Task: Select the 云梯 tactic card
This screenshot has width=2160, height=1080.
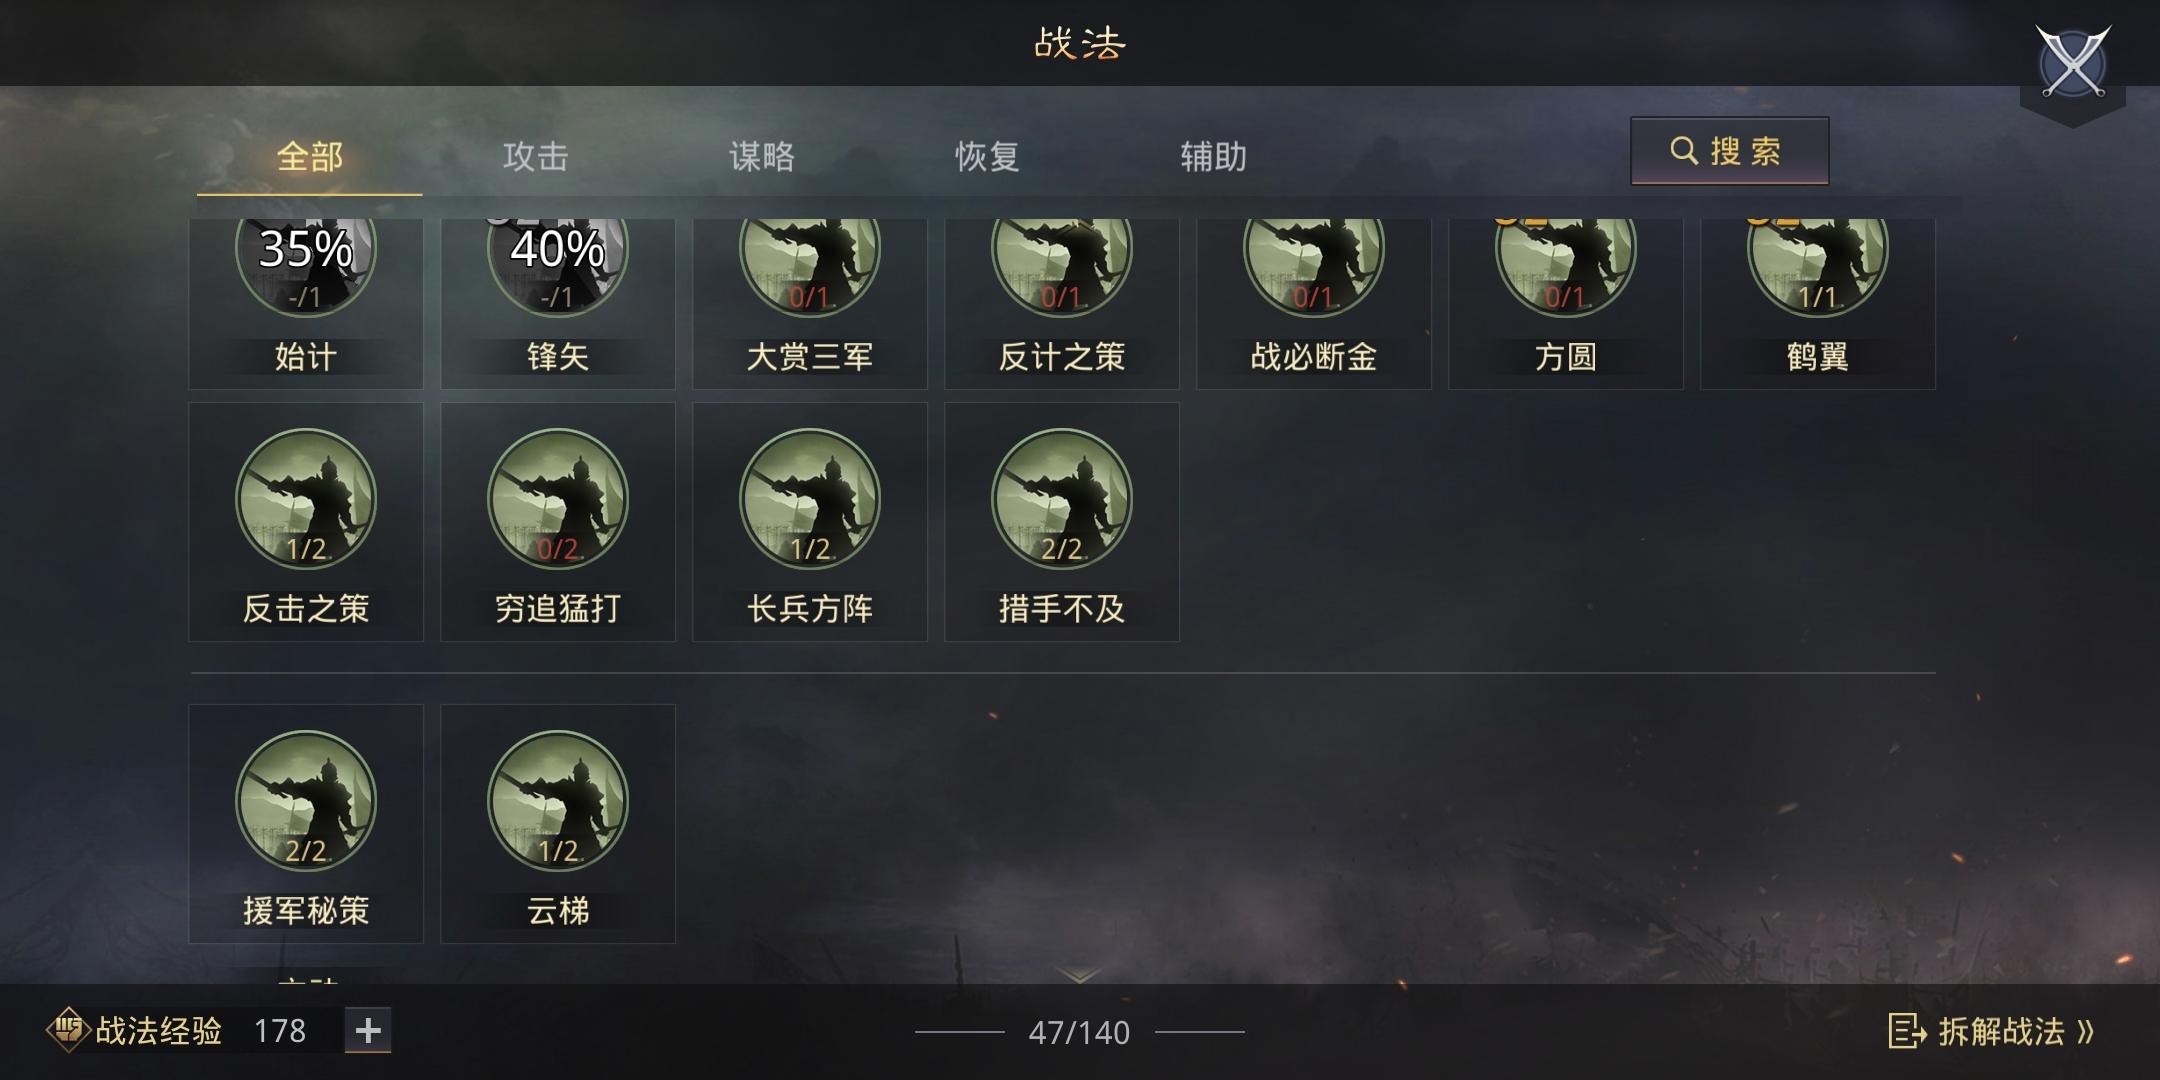Action: click(x=558, y=824)
